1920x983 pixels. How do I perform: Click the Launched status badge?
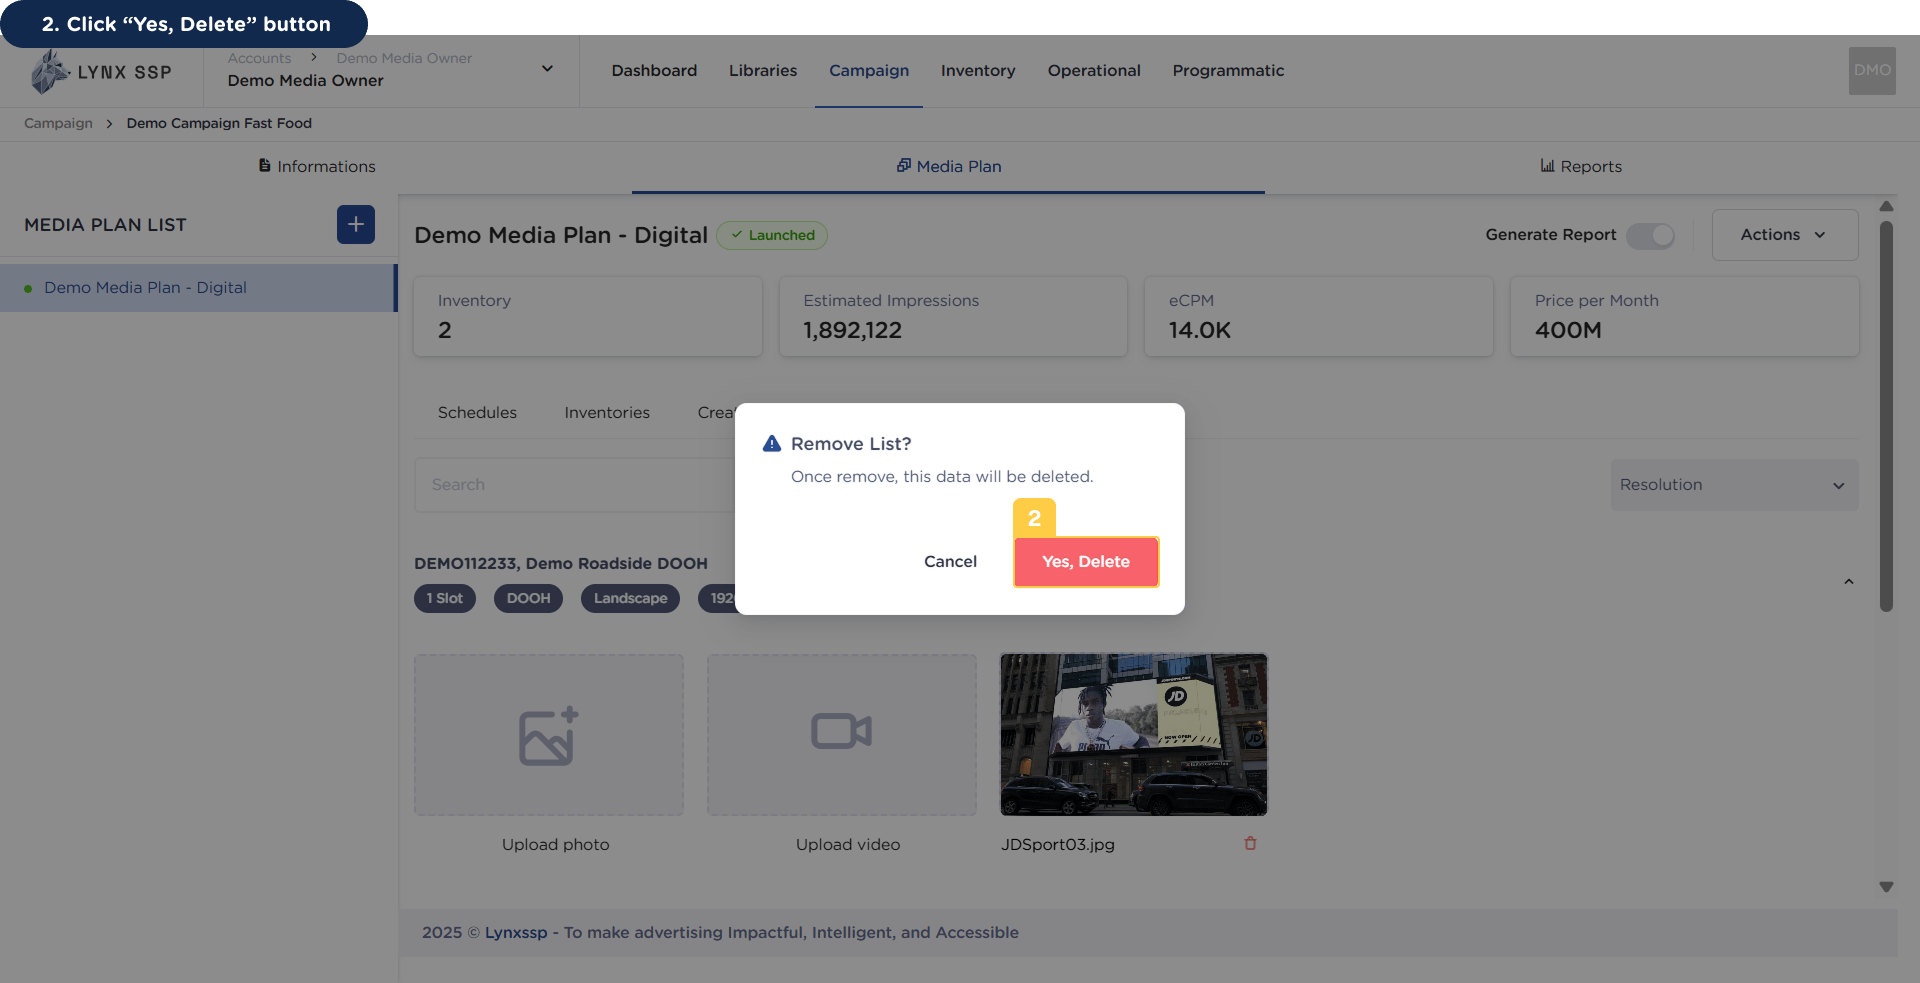772,235
